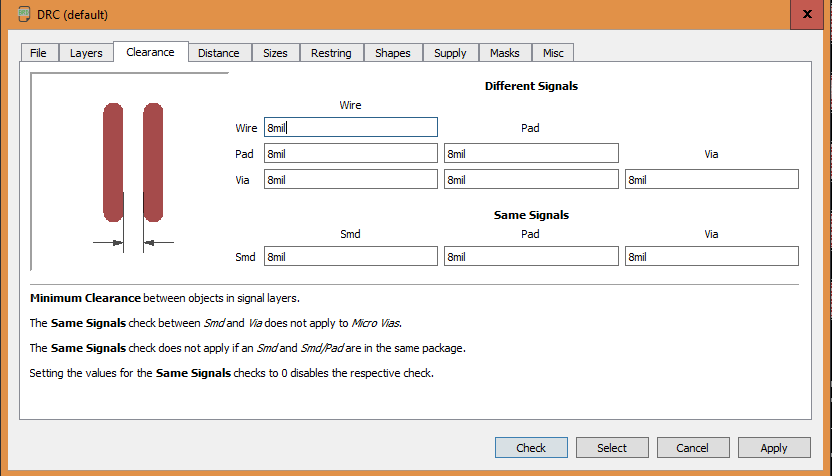
Task: Click the Pad-to-Wire clearance field
Action: pos(350,153)
